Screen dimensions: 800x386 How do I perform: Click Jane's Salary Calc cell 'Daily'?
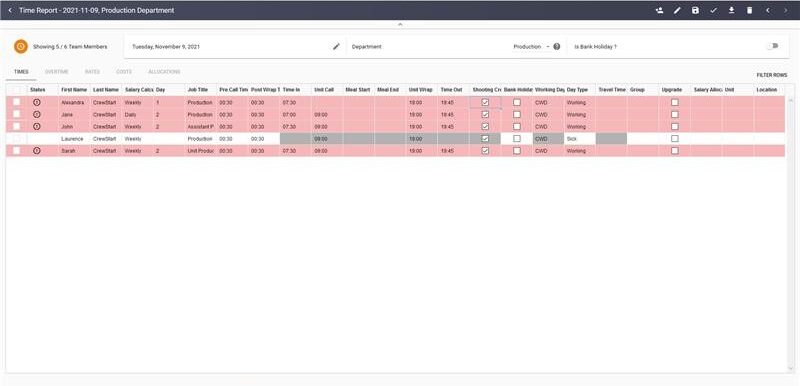click(137, 114)
